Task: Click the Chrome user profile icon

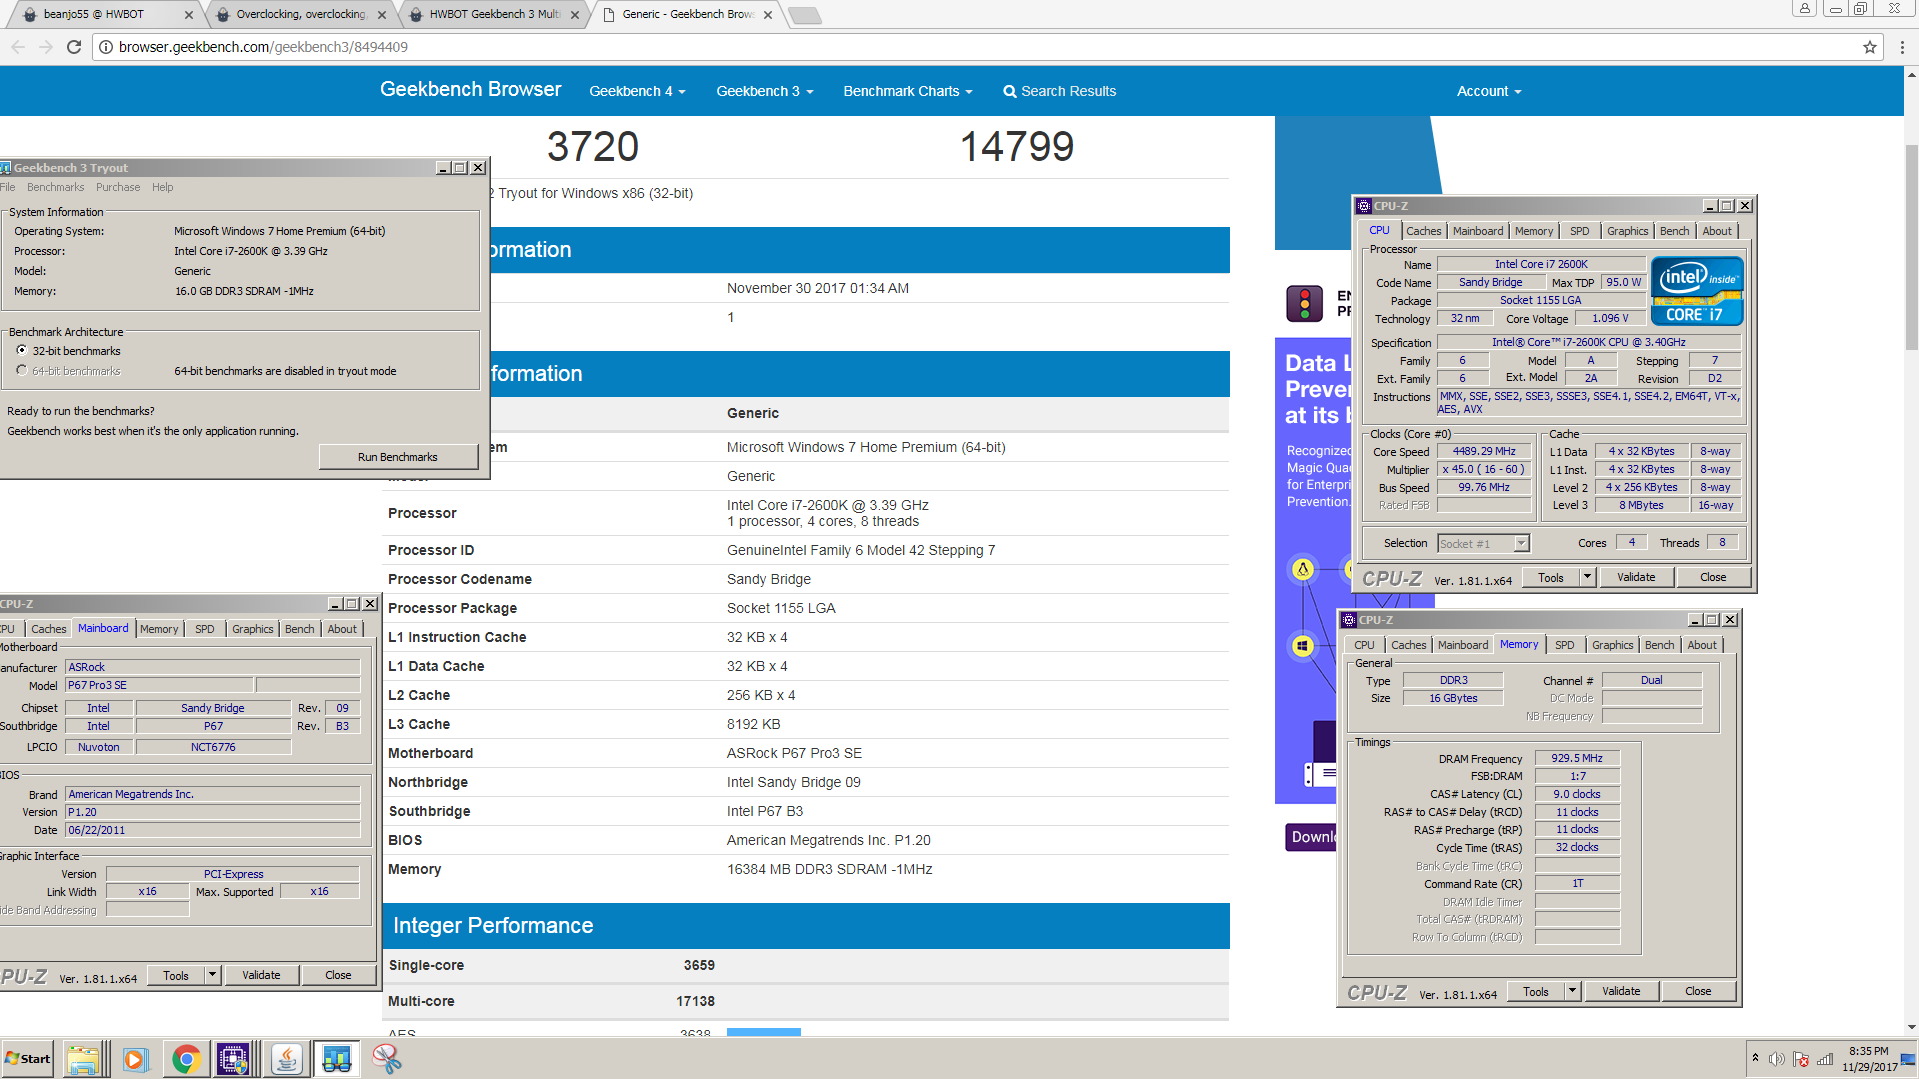Action: point(1805,8)
